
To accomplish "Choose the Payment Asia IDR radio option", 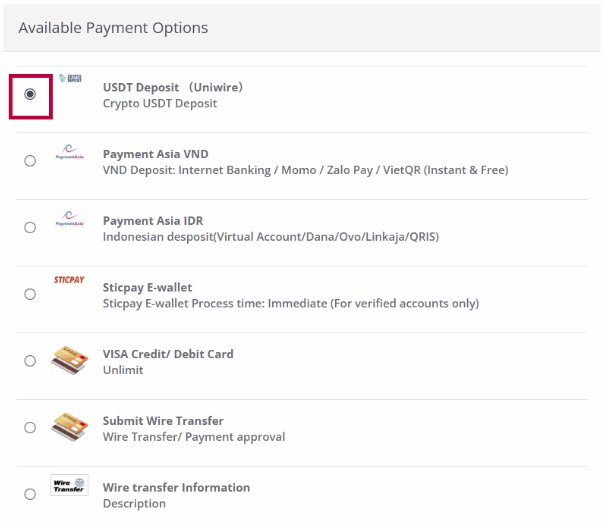I will pyautogui.click(x=30, y=227).
